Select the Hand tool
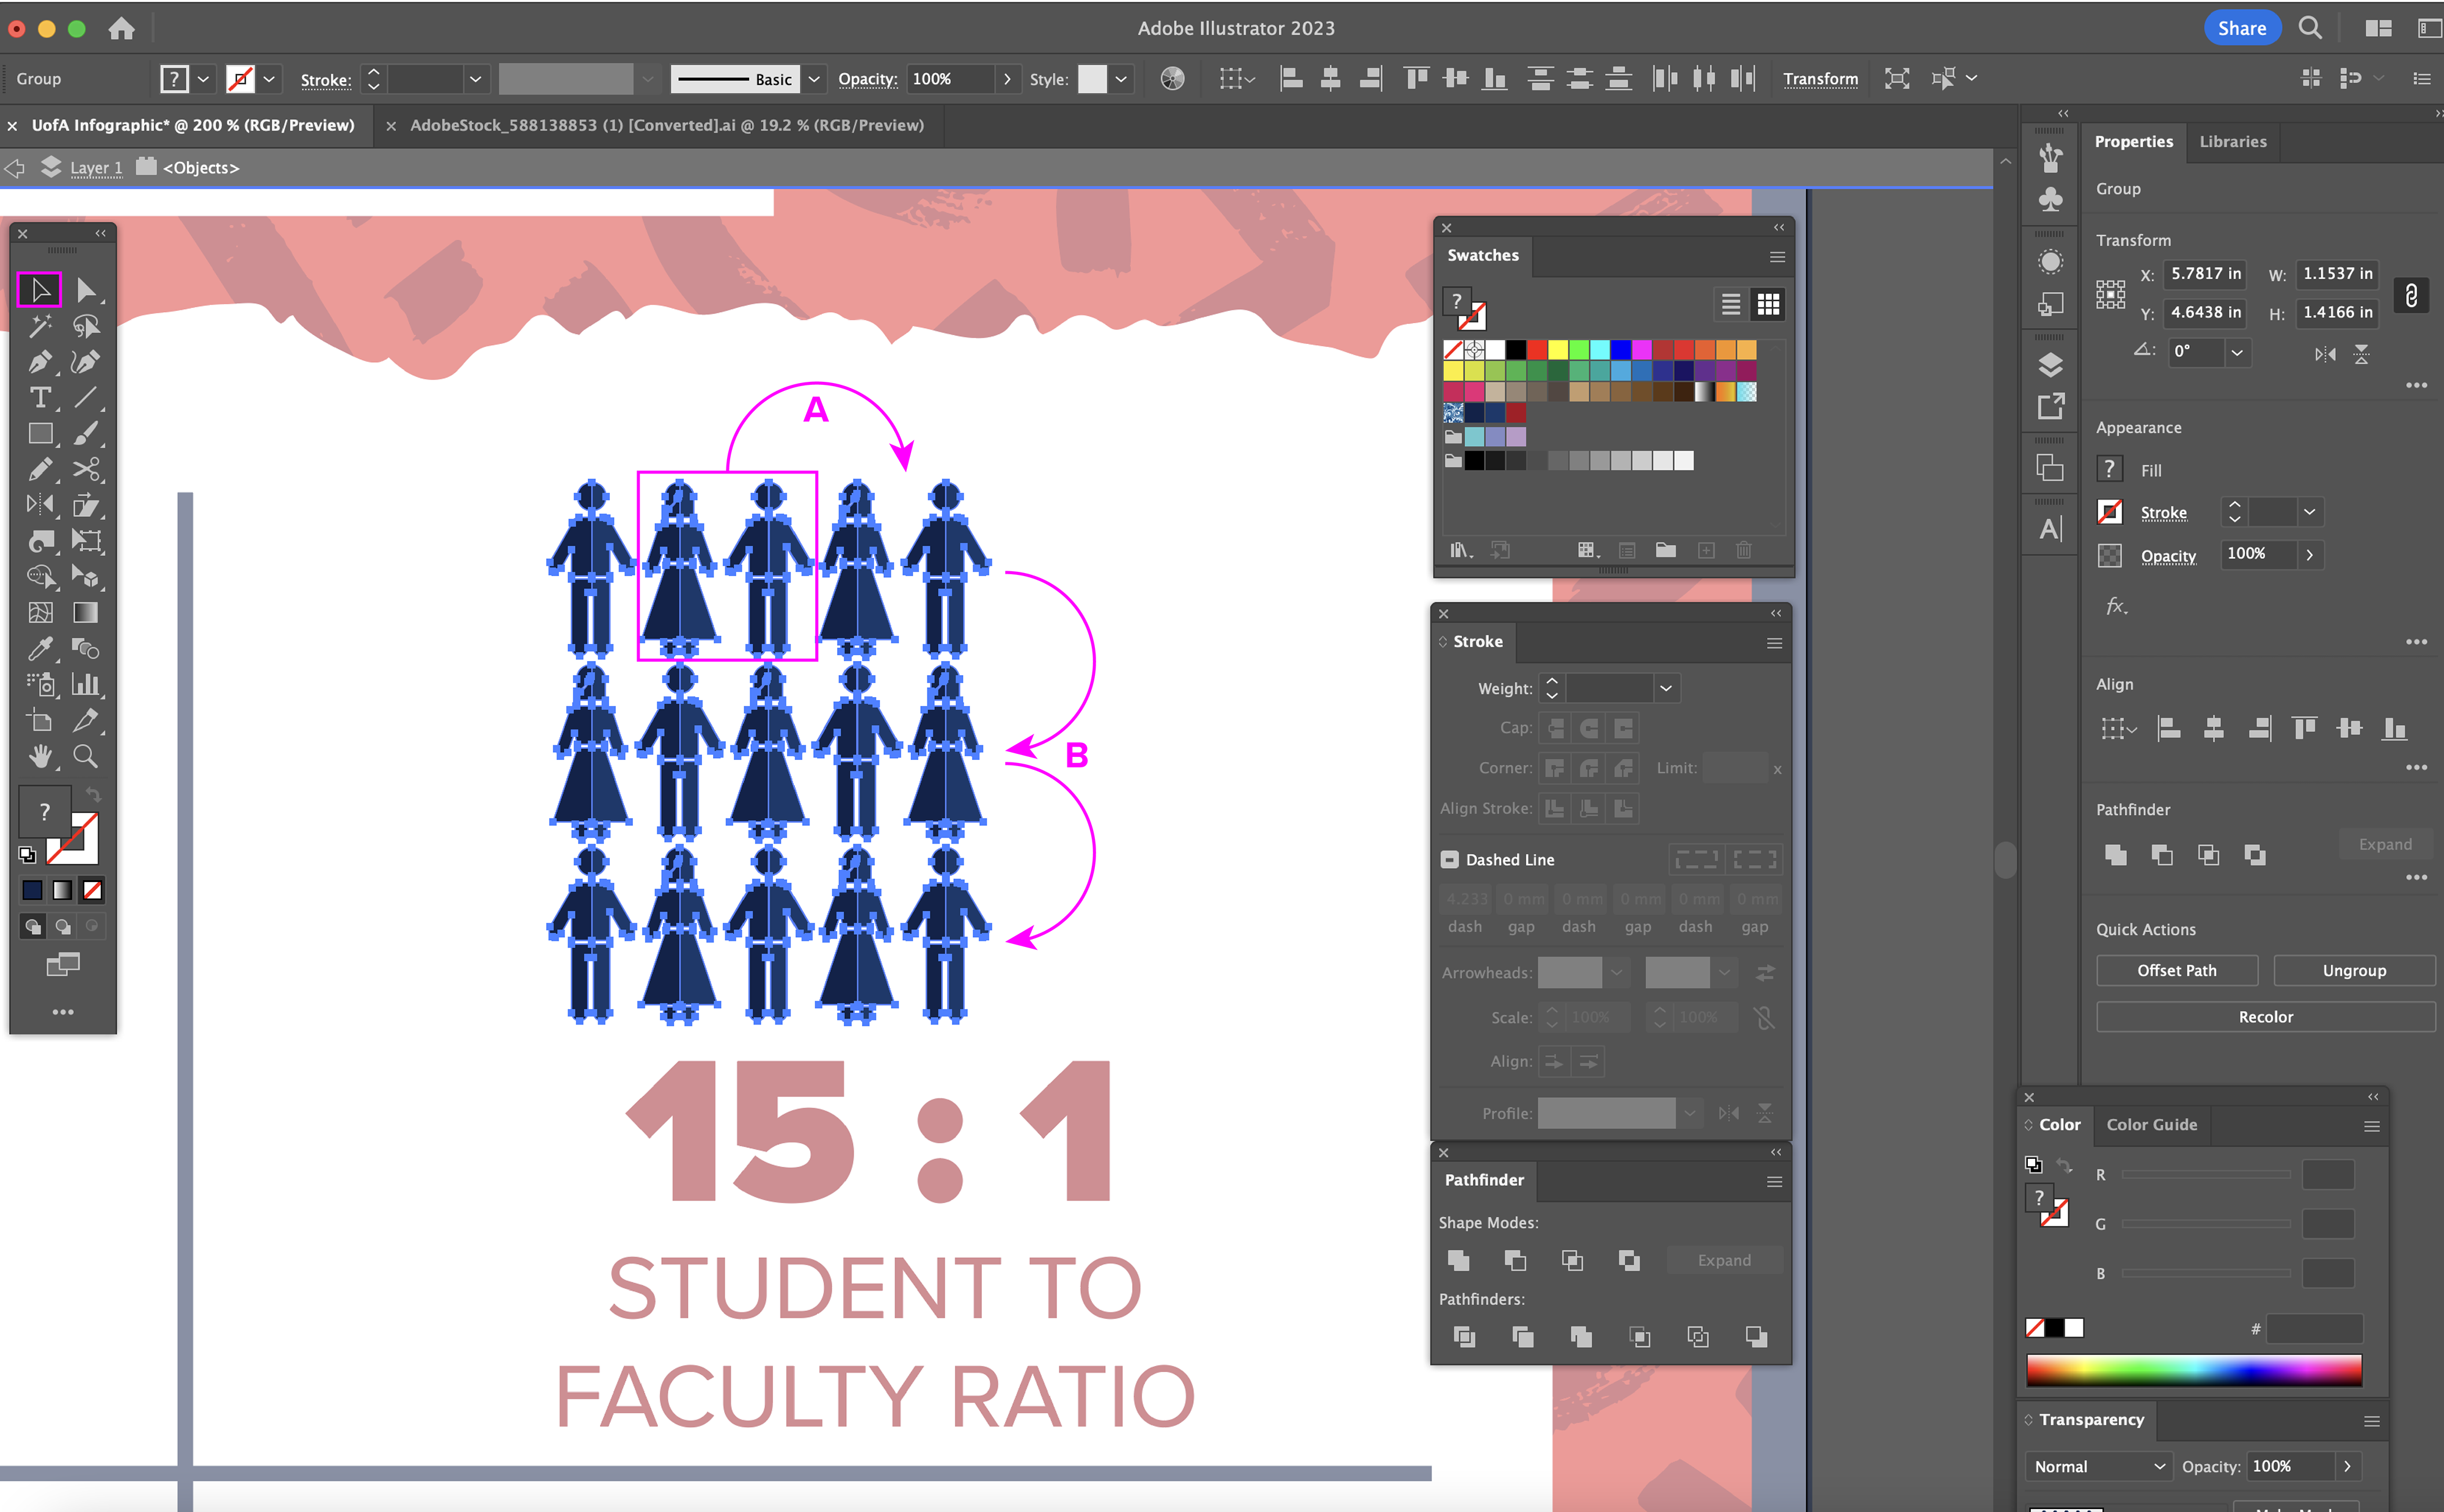 tap(40, 756)
